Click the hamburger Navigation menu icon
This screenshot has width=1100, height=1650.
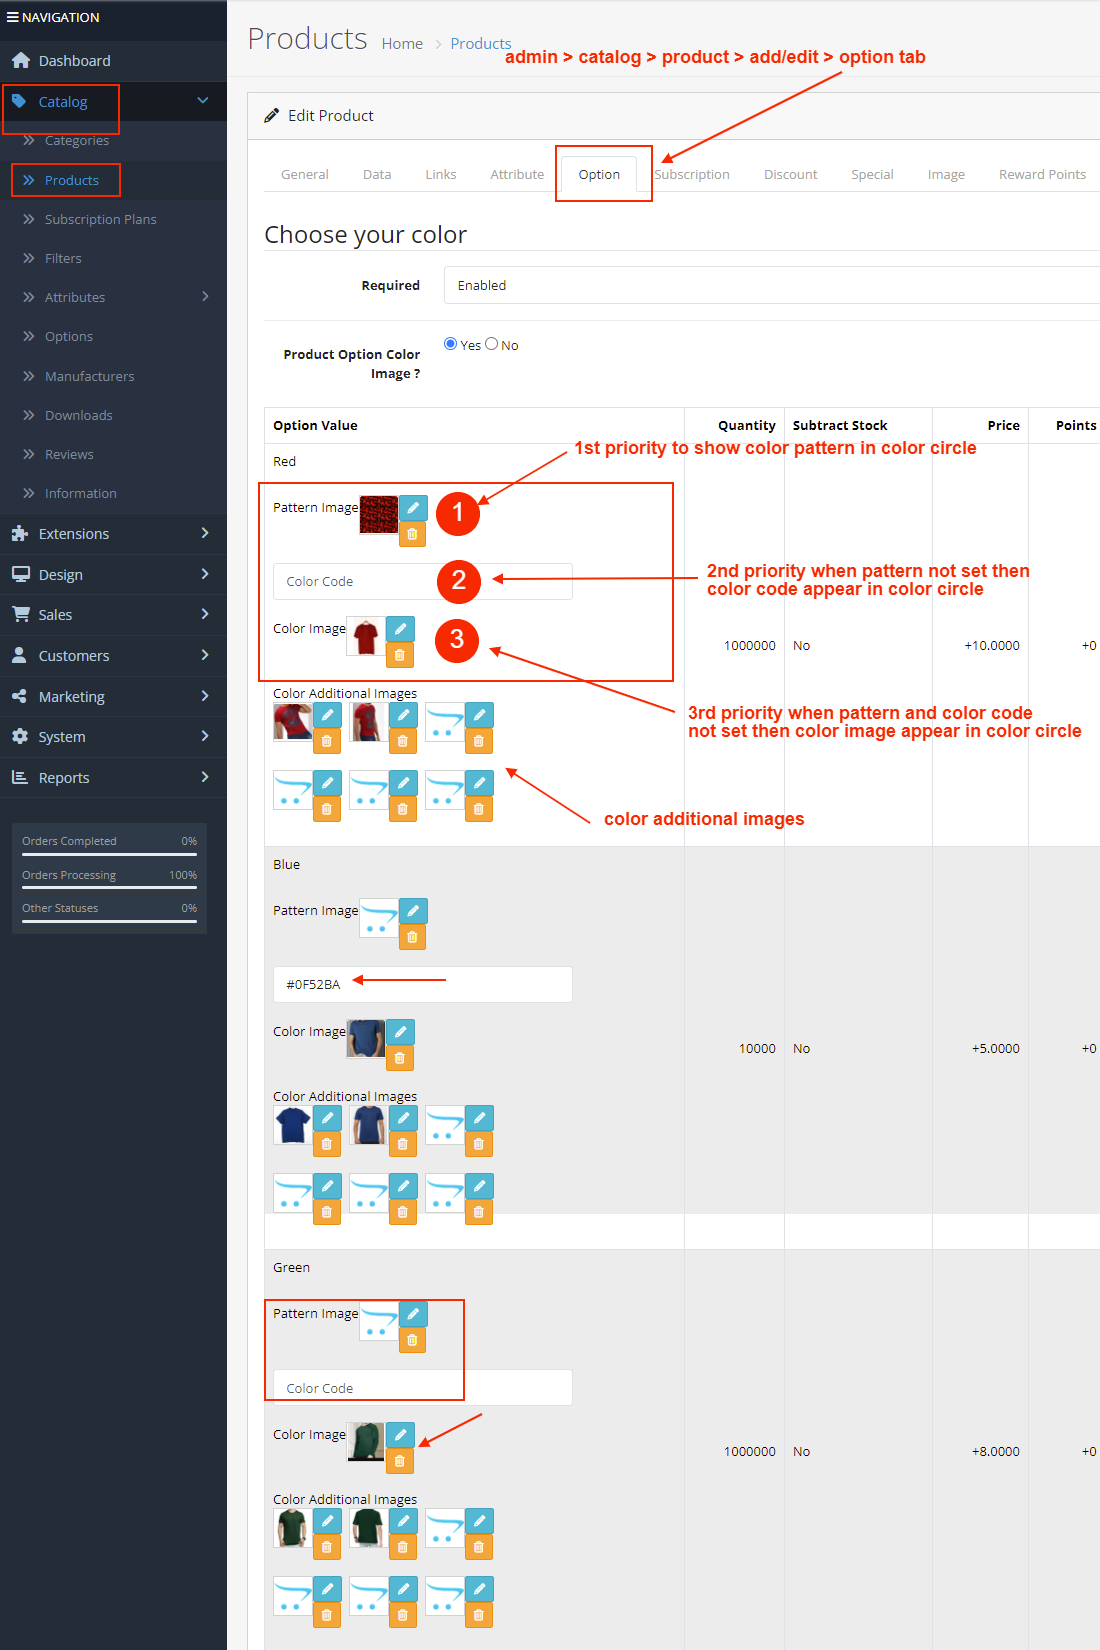point(12,17)
